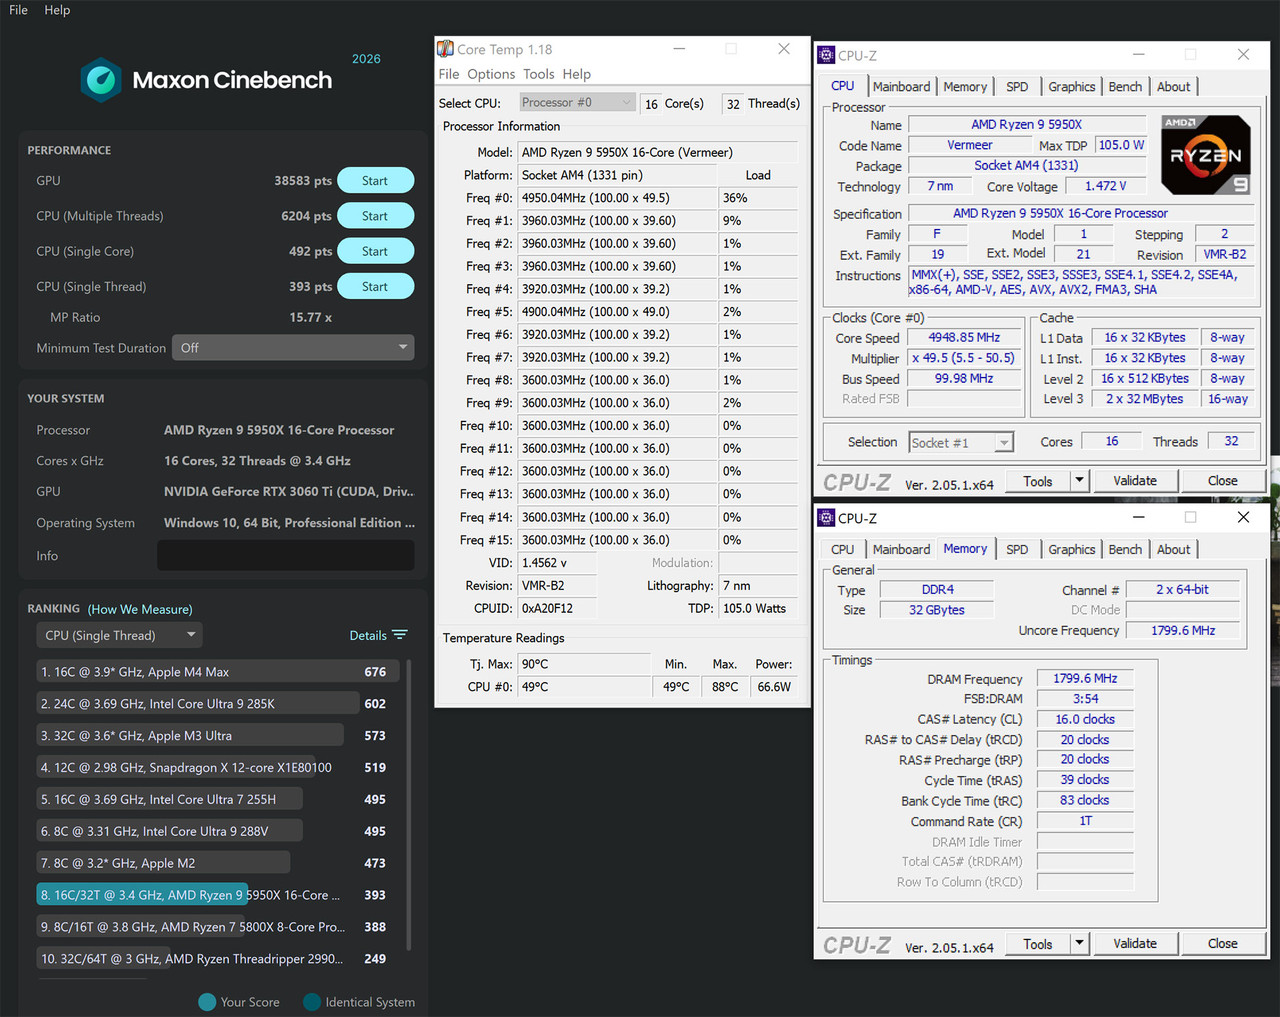The height and width of the screenshot is (1017, 1280).
Task: Open the ranking Details link
Action: coord(368,635)
